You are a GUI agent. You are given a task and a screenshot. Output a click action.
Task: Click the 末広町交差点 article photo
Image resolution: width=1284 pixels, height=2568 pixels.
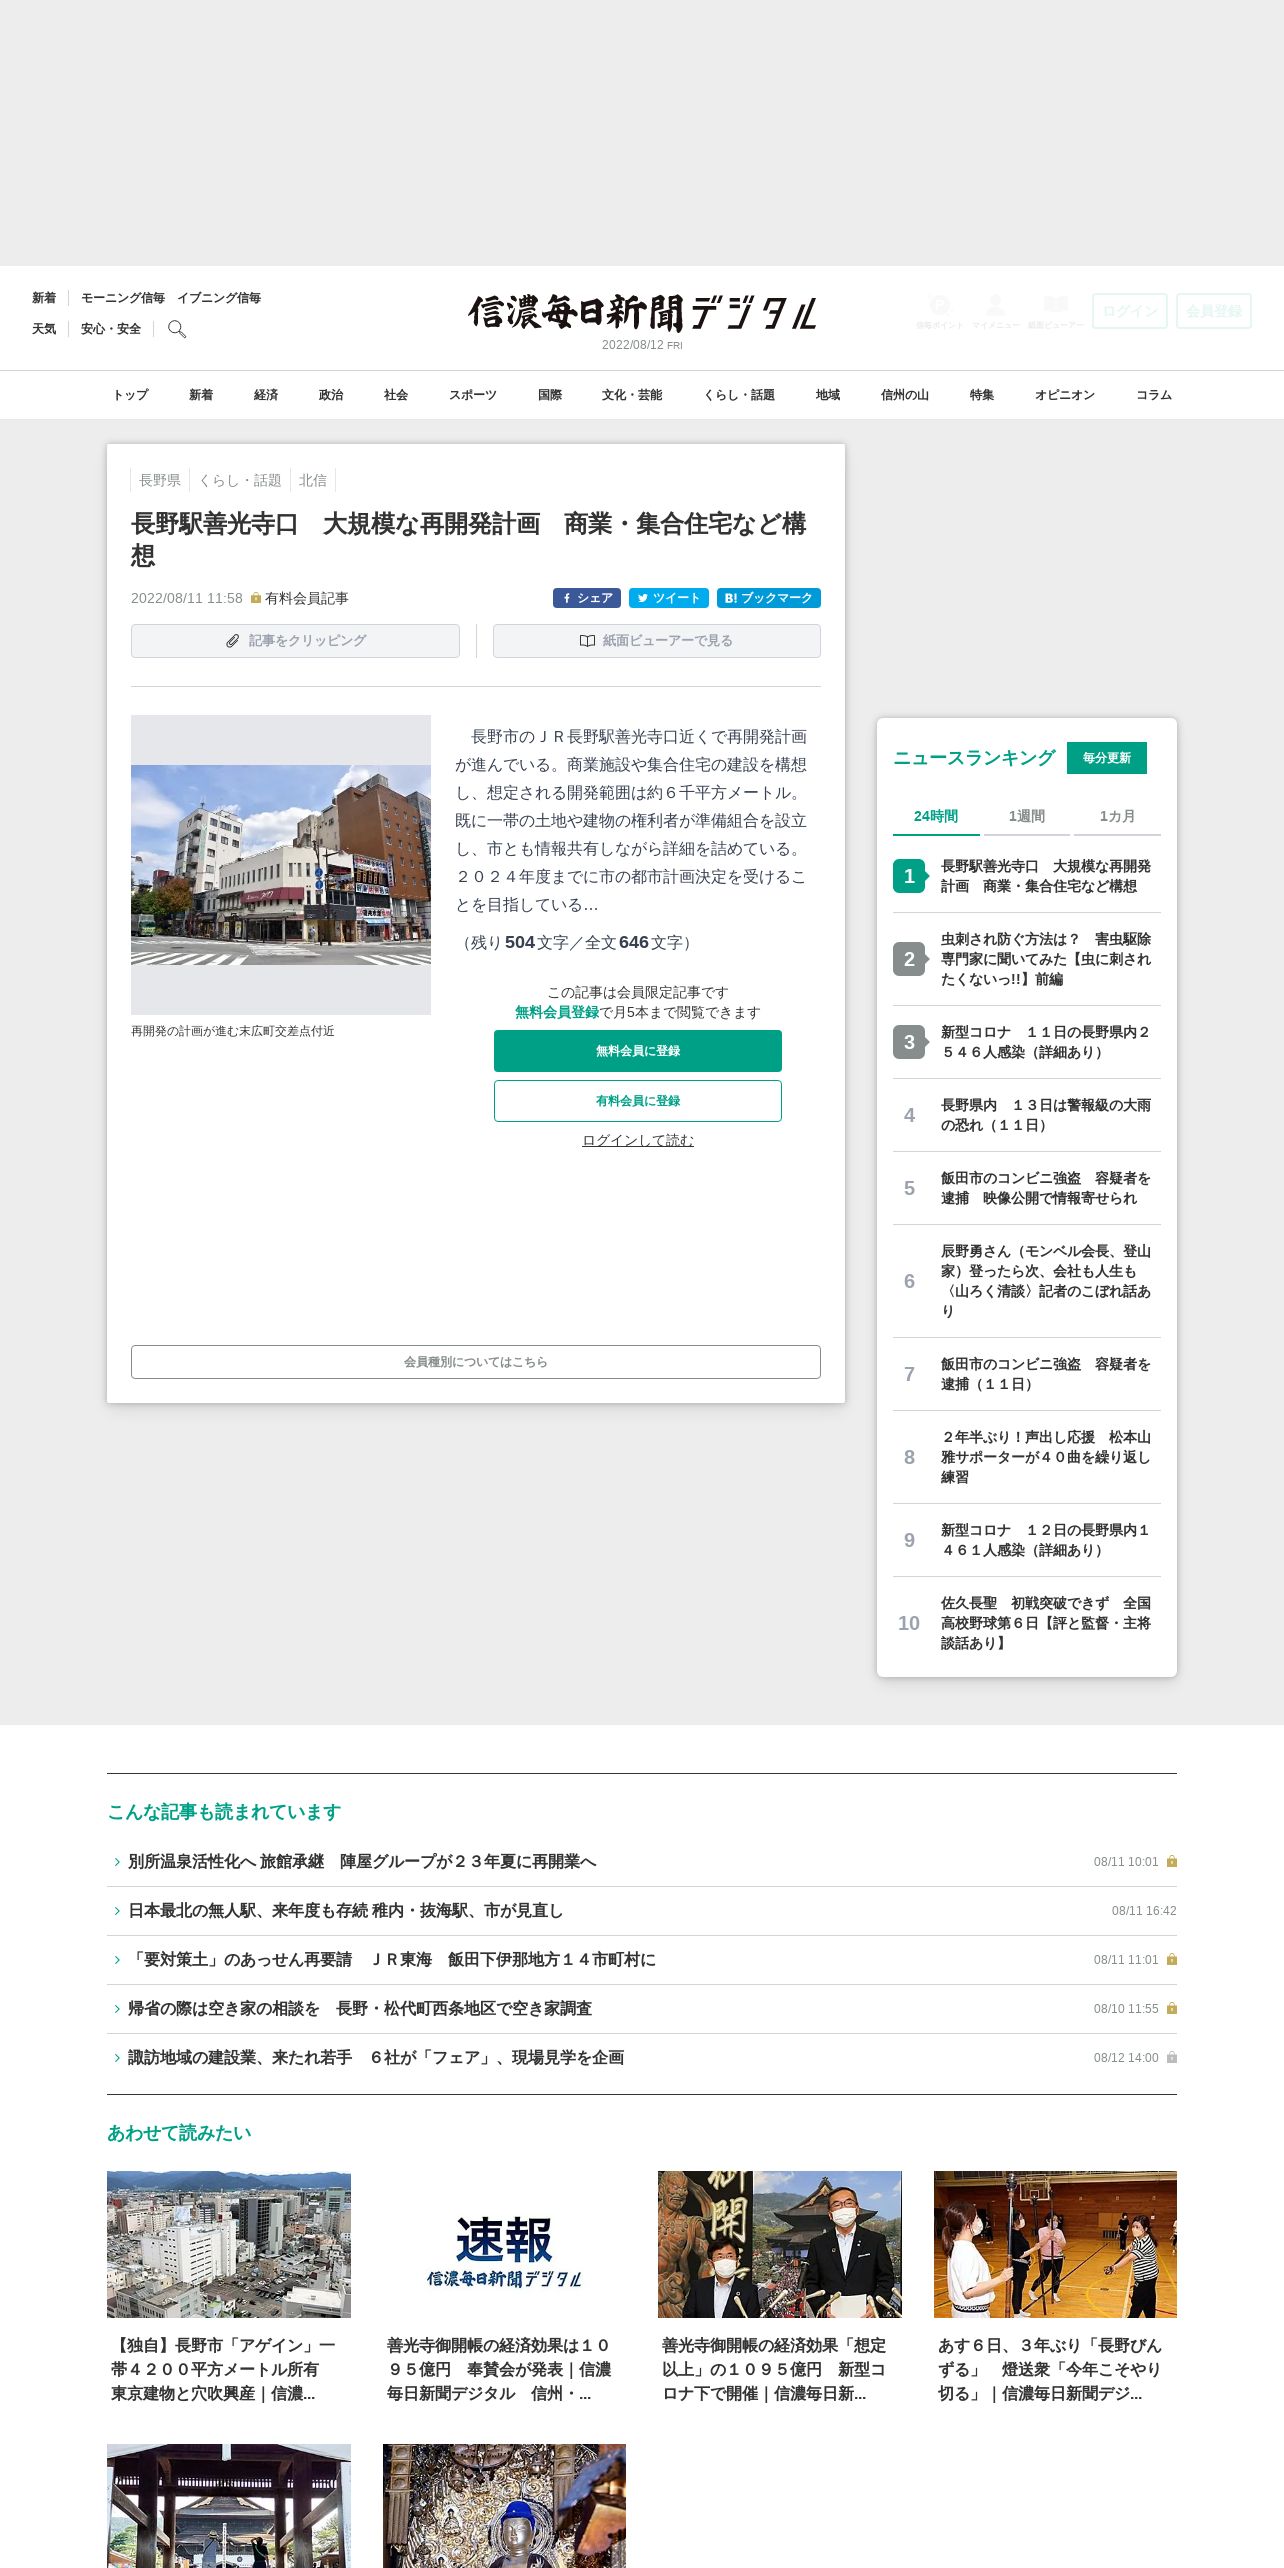coord(281,865)
